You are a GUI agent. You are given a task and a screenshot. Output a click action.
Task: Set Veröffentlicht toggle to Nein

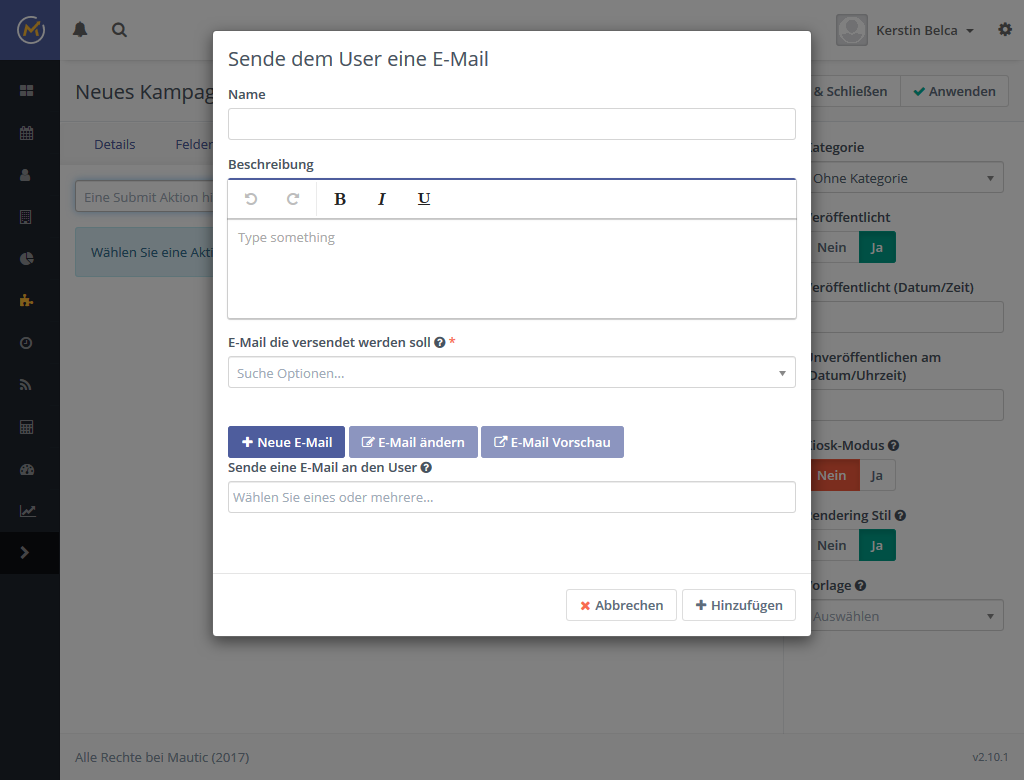[831, 247]
